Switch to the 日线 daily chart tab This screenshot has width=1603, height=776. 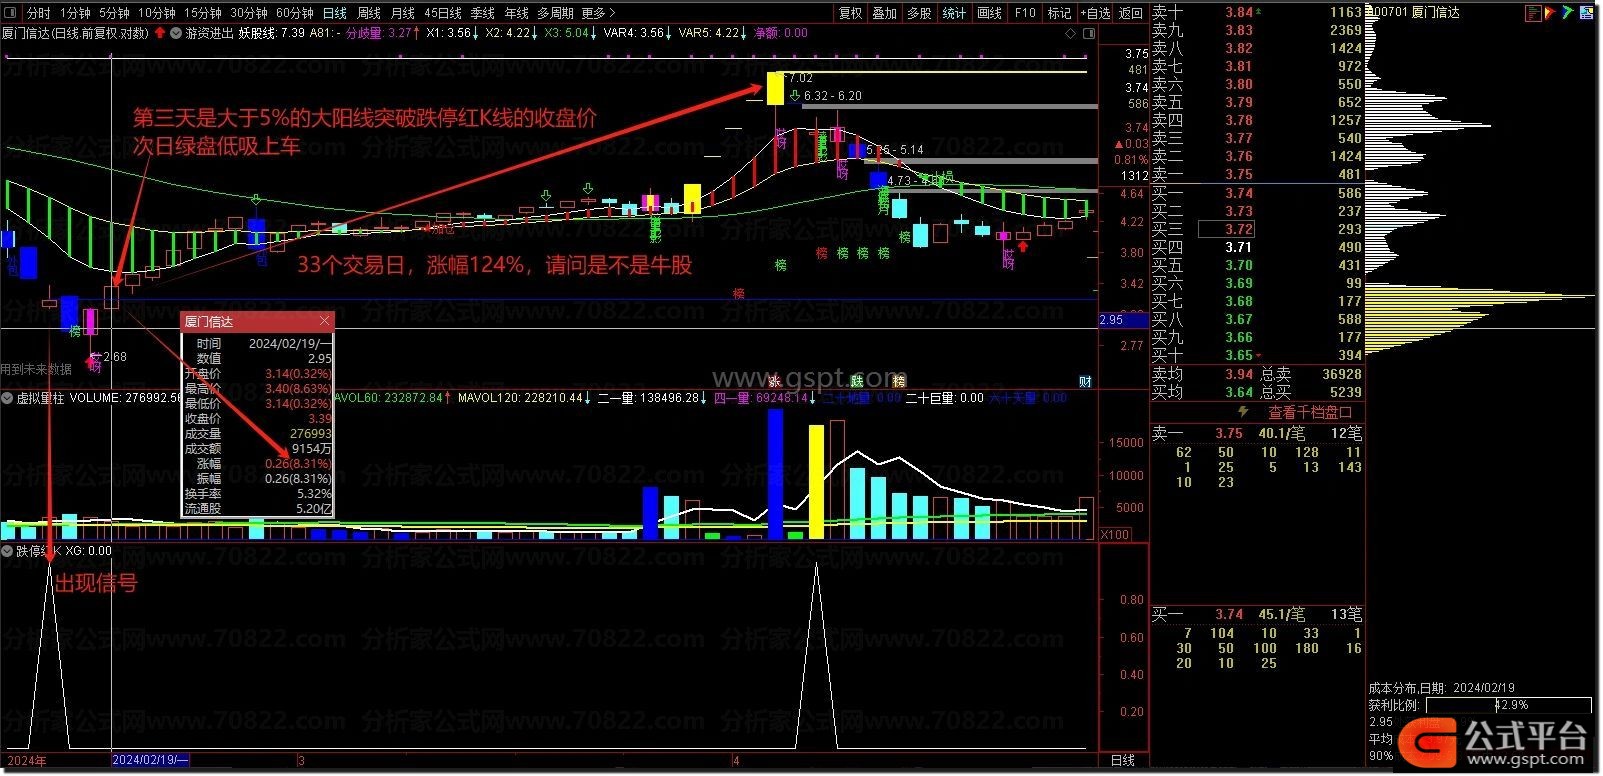coord(335,13)
